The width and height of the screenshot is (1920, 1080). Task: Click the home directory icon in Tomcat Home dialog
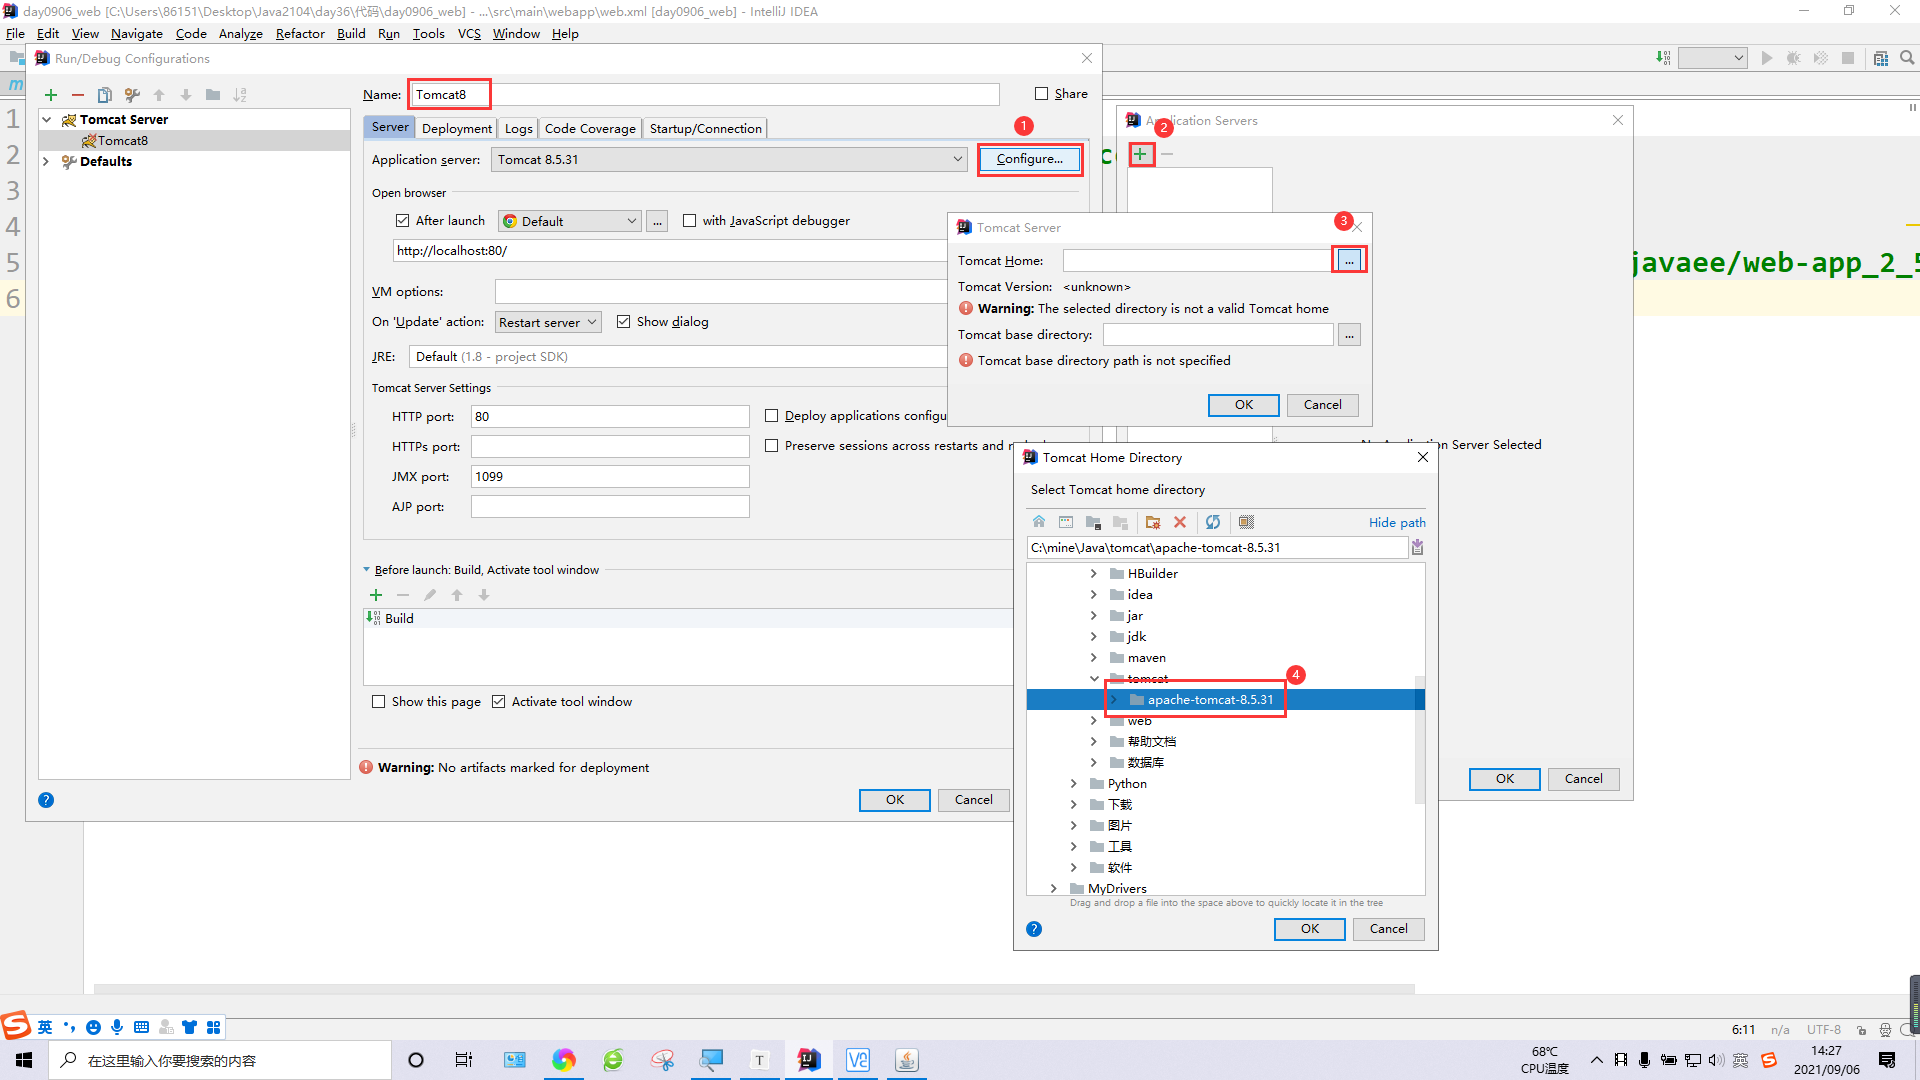(x=1039, y=522)
